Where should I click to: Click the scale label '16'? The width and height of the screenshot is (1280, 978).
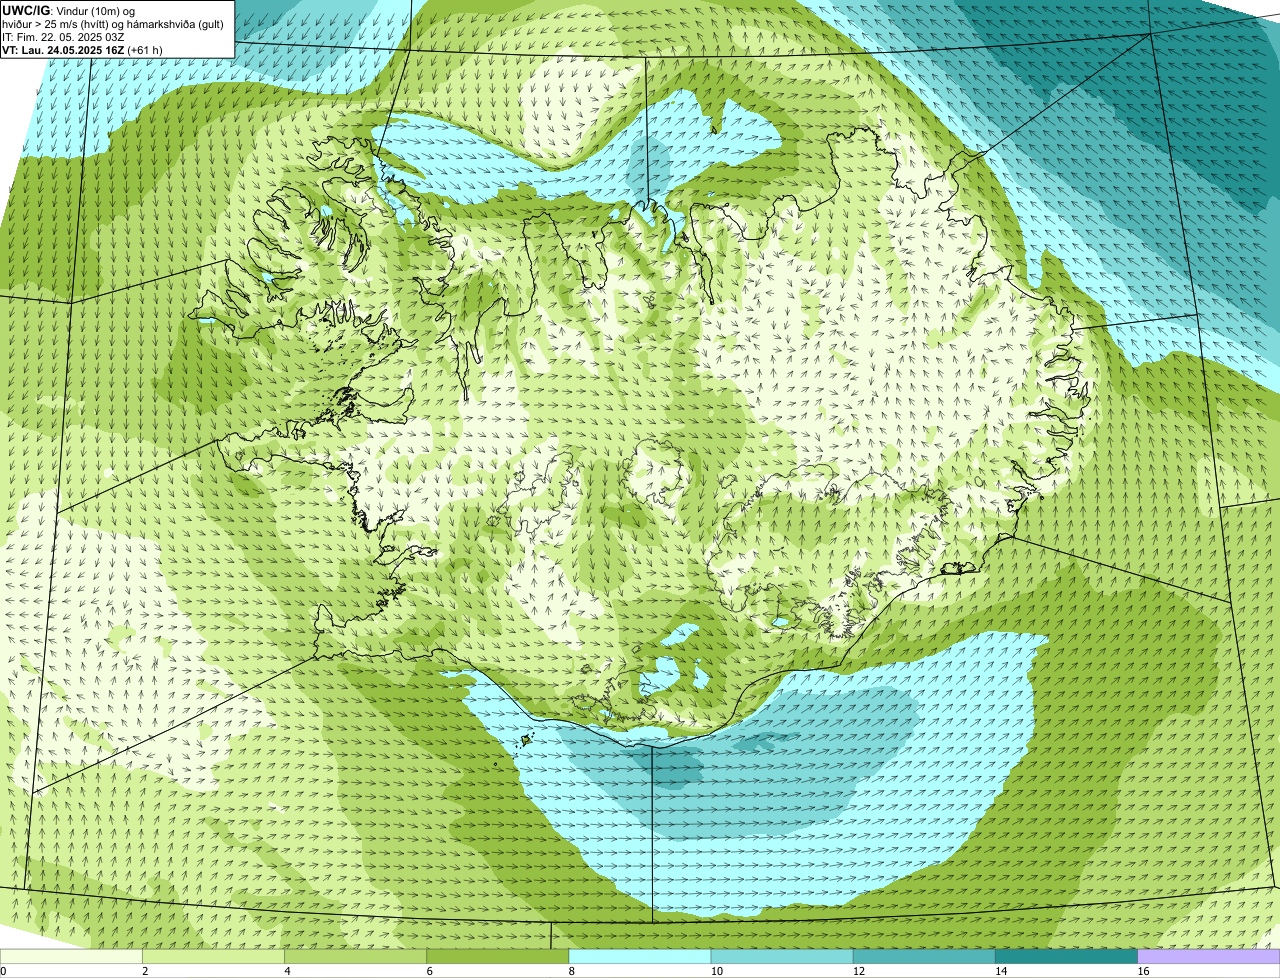(x=1143, y=971)
